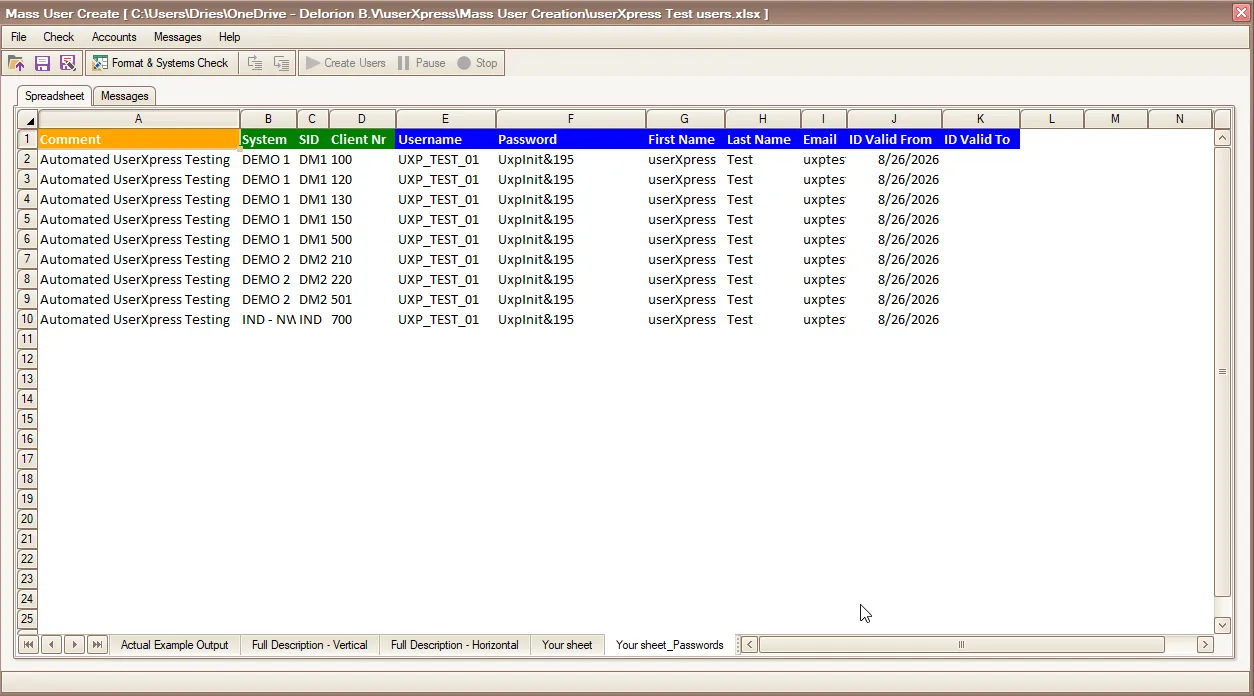Click the Save floppy disk icon
1254x696 pixels.
(42, 63)
